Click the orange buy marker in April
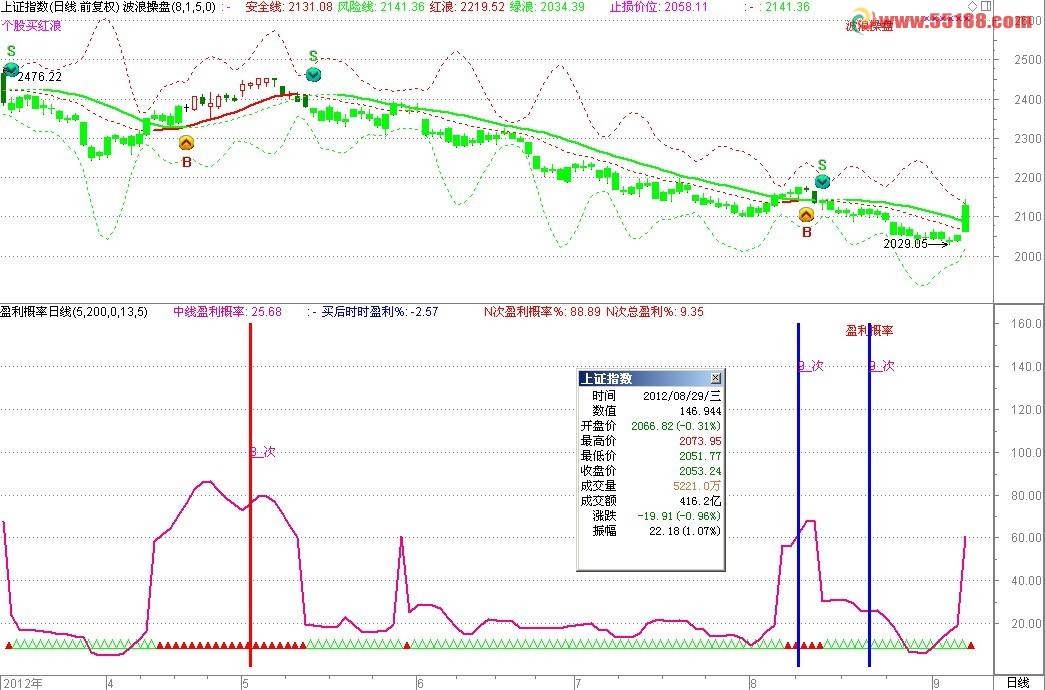Screen dimensions: 1045x690 (x=187, y=143)
